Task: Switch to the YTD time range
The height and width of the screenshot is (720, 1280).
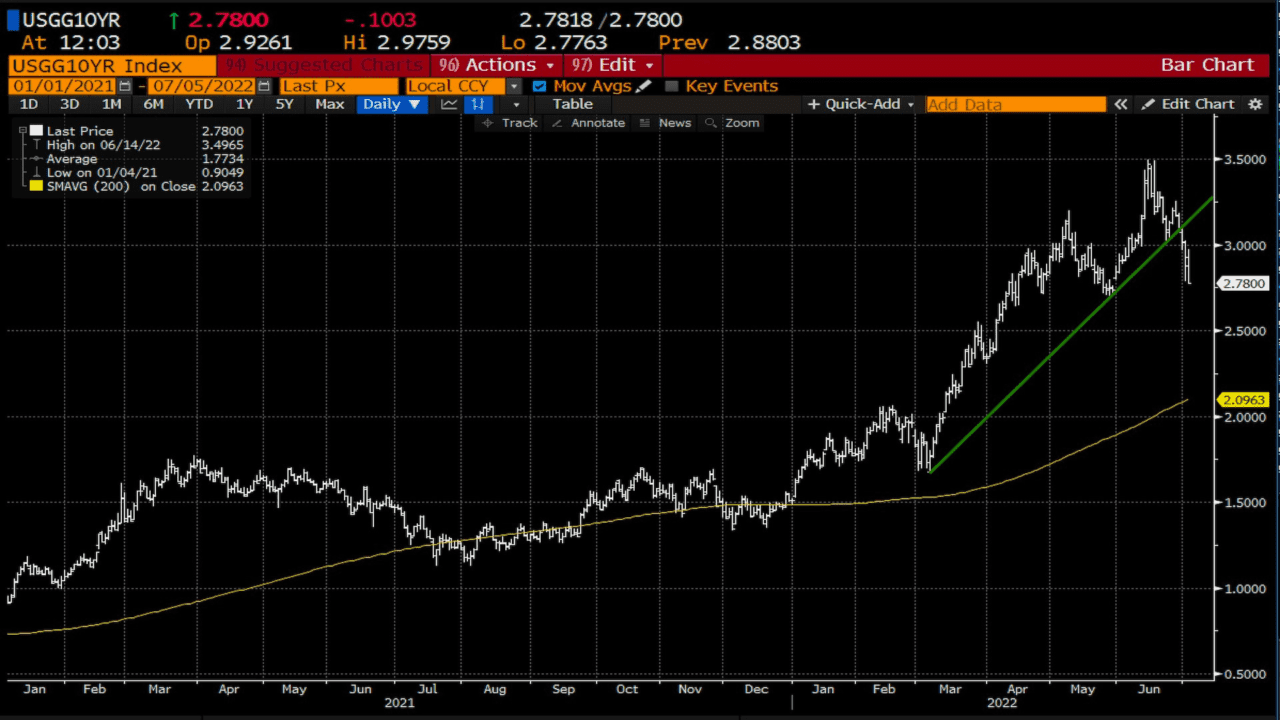Action: click(x=199, y=104)
